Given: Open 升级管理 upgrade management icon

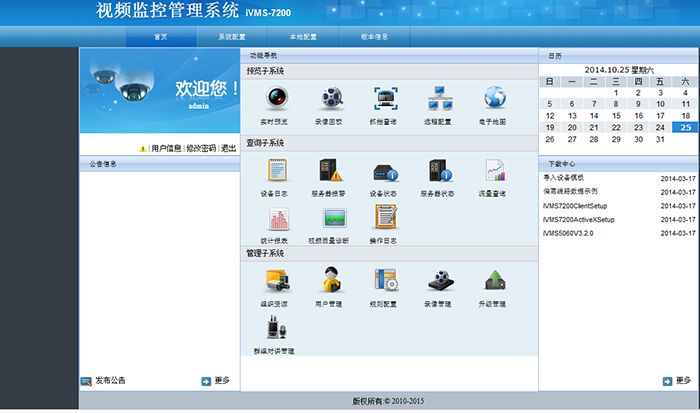Looking at the screenshot, I should tap(495, 280).
